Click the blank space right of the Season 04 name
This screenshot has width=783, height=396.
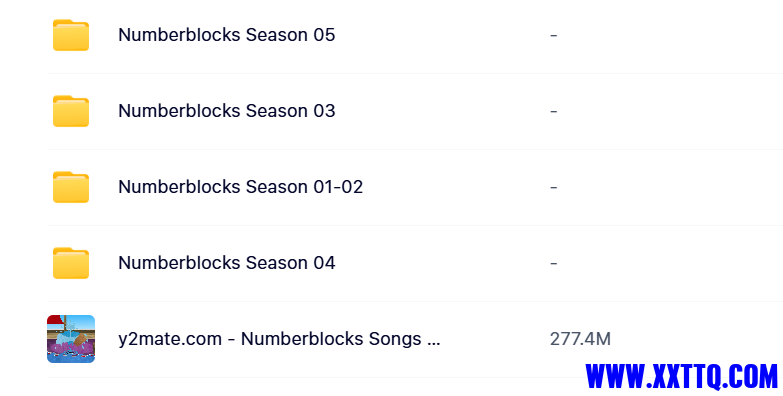(442, 263)
